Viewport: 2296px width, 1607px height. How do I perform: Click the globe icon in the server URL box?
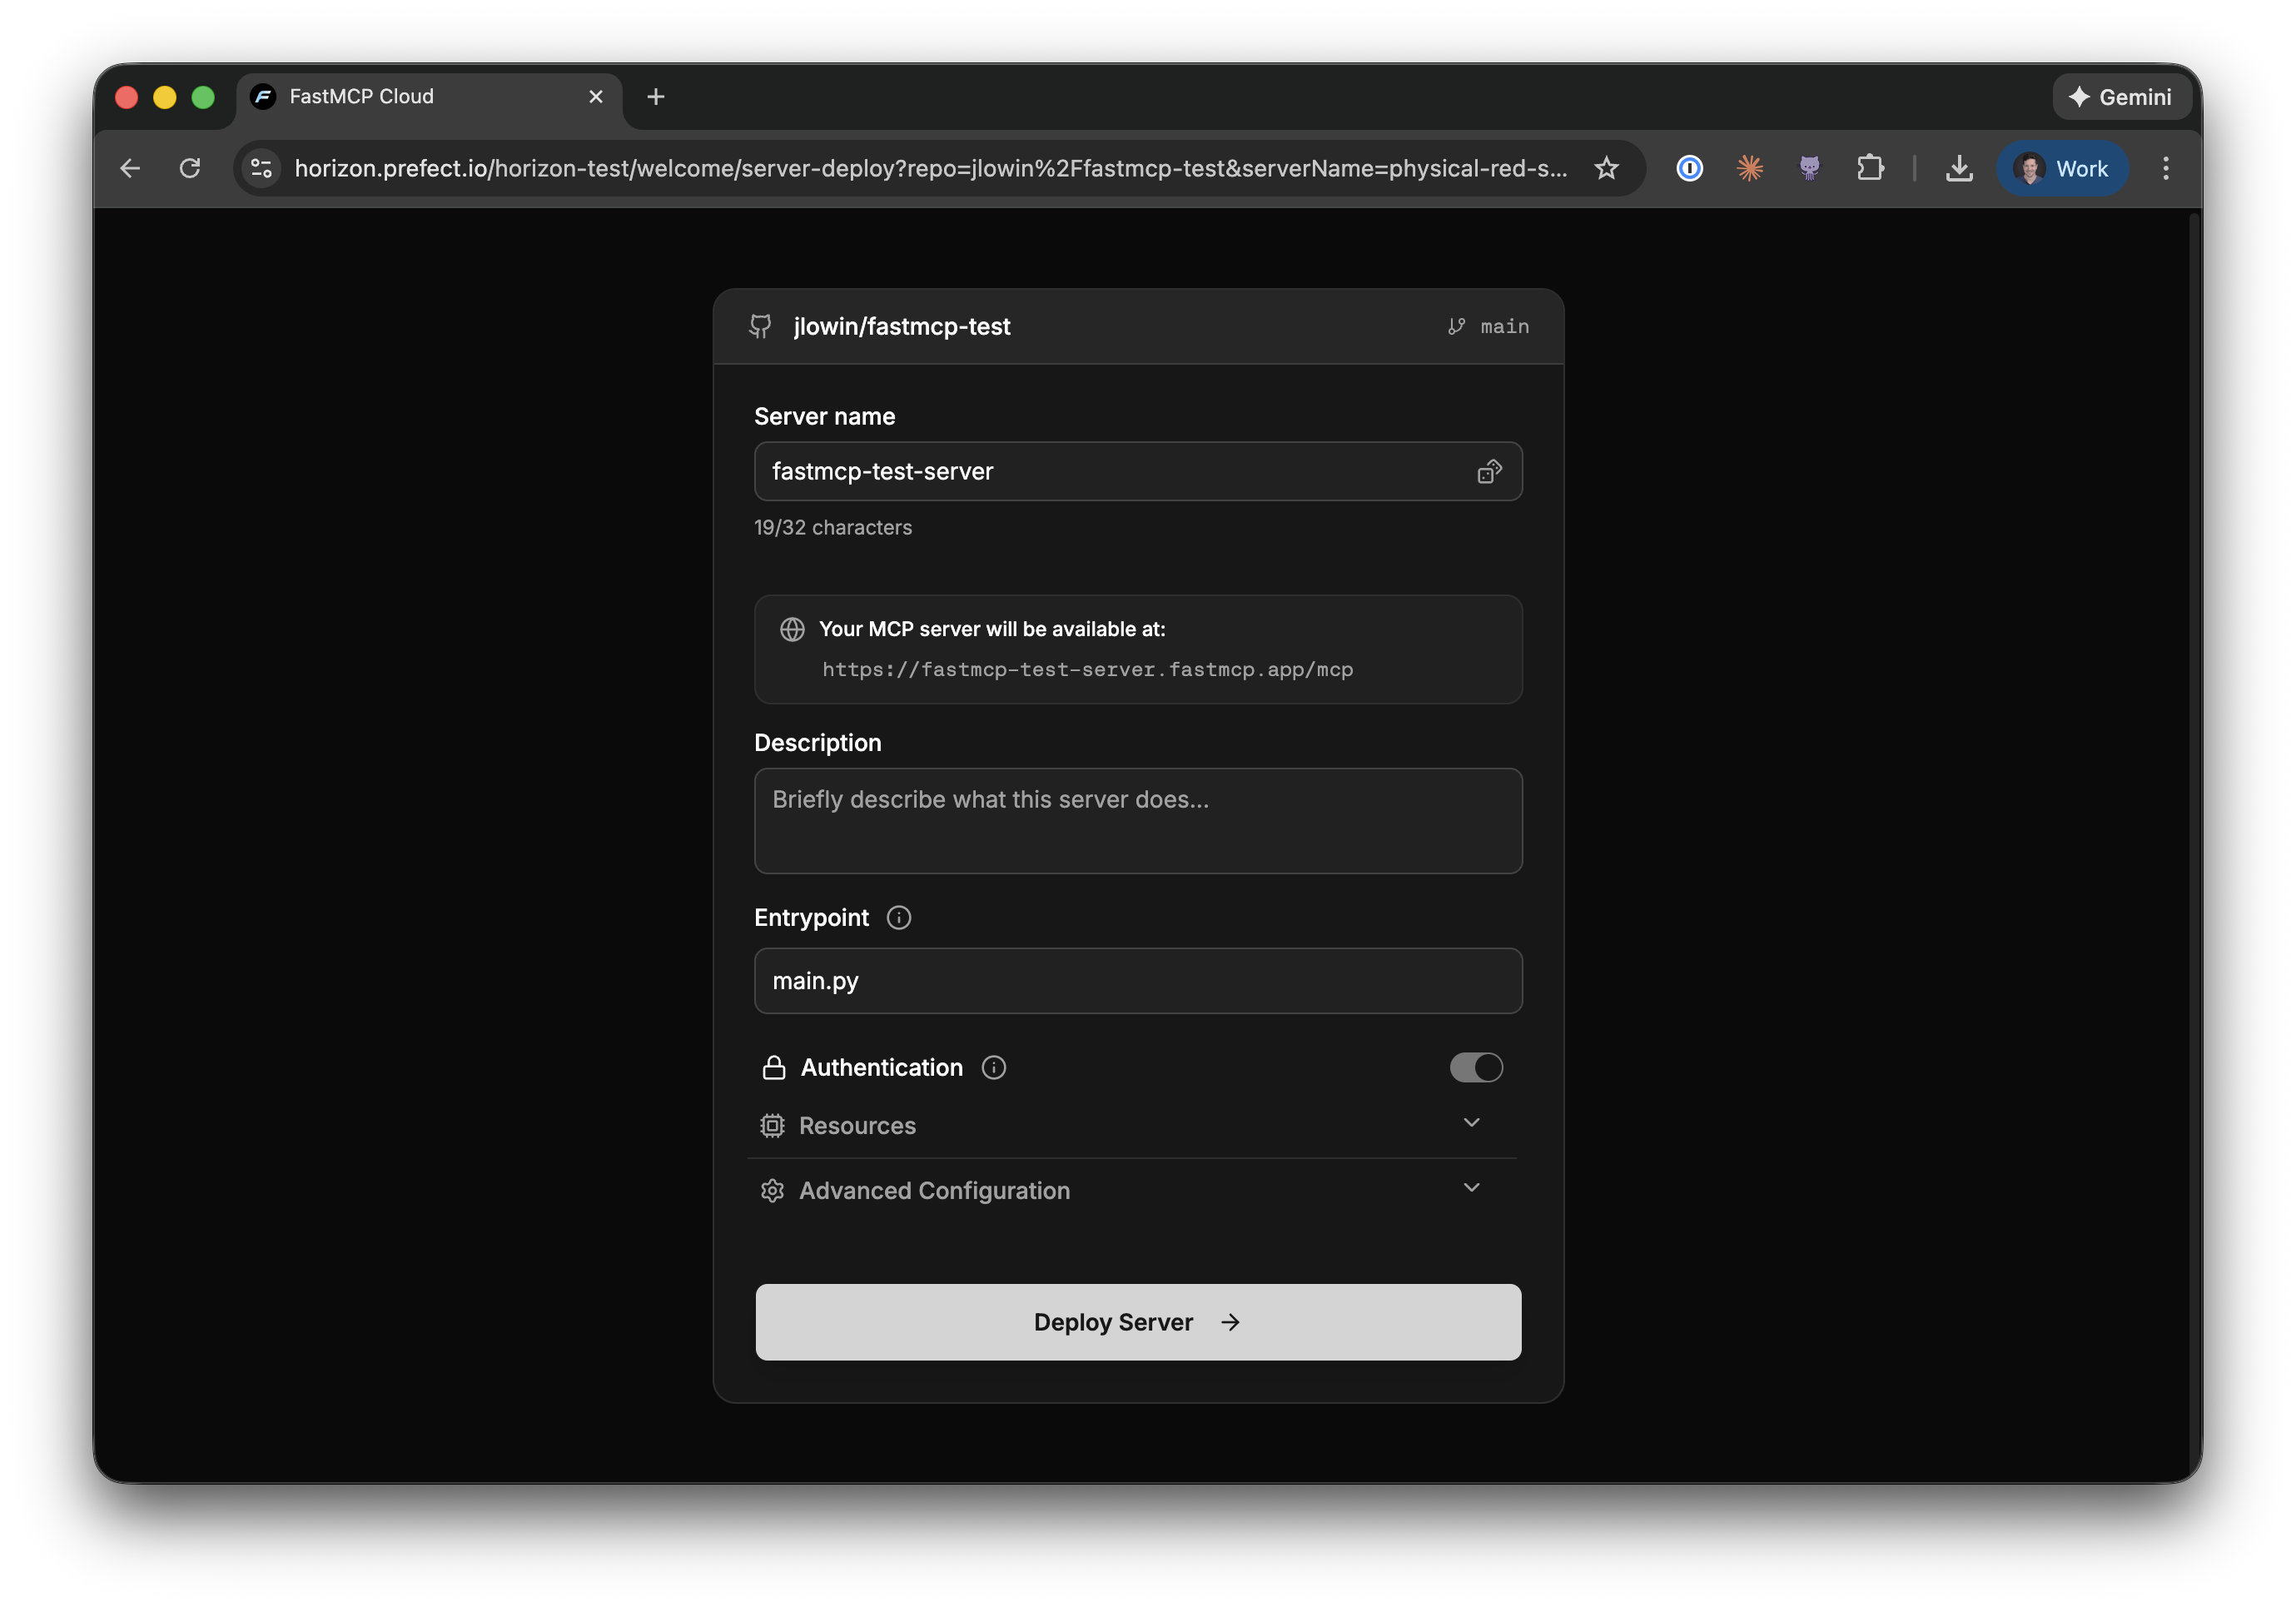792,629
